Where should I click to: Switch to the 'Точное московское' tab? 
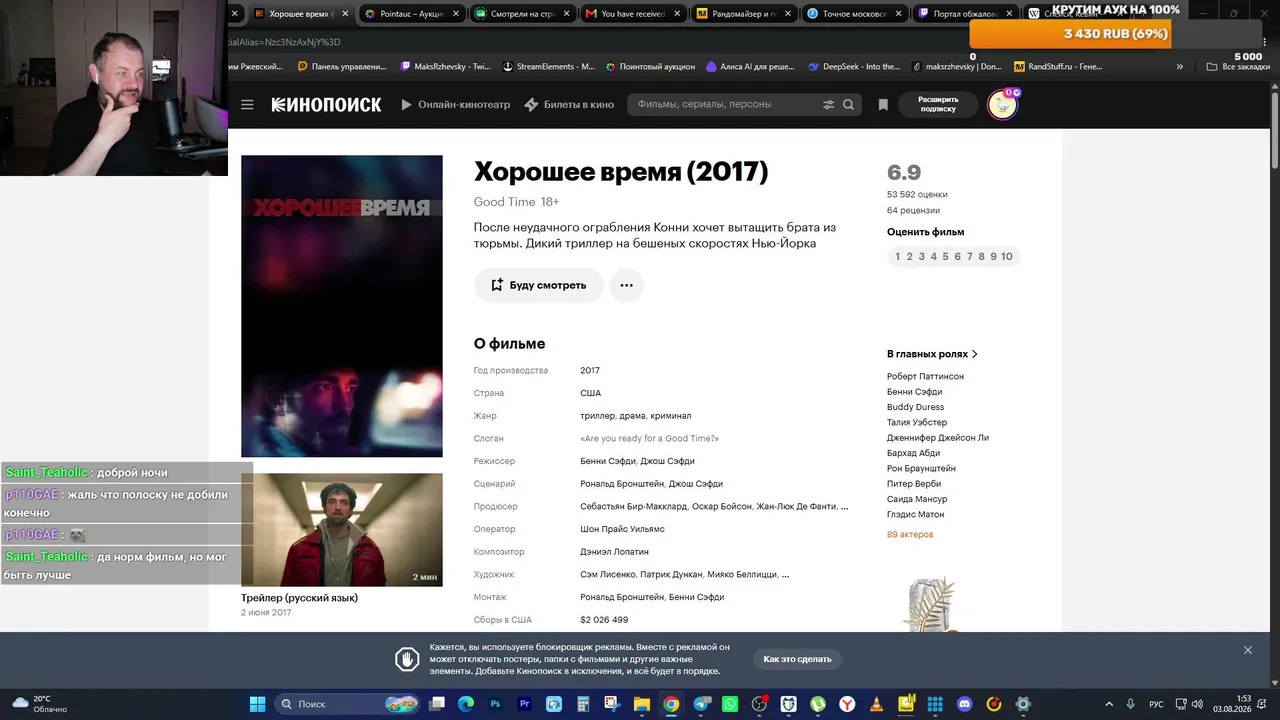(x=854, y=14)
